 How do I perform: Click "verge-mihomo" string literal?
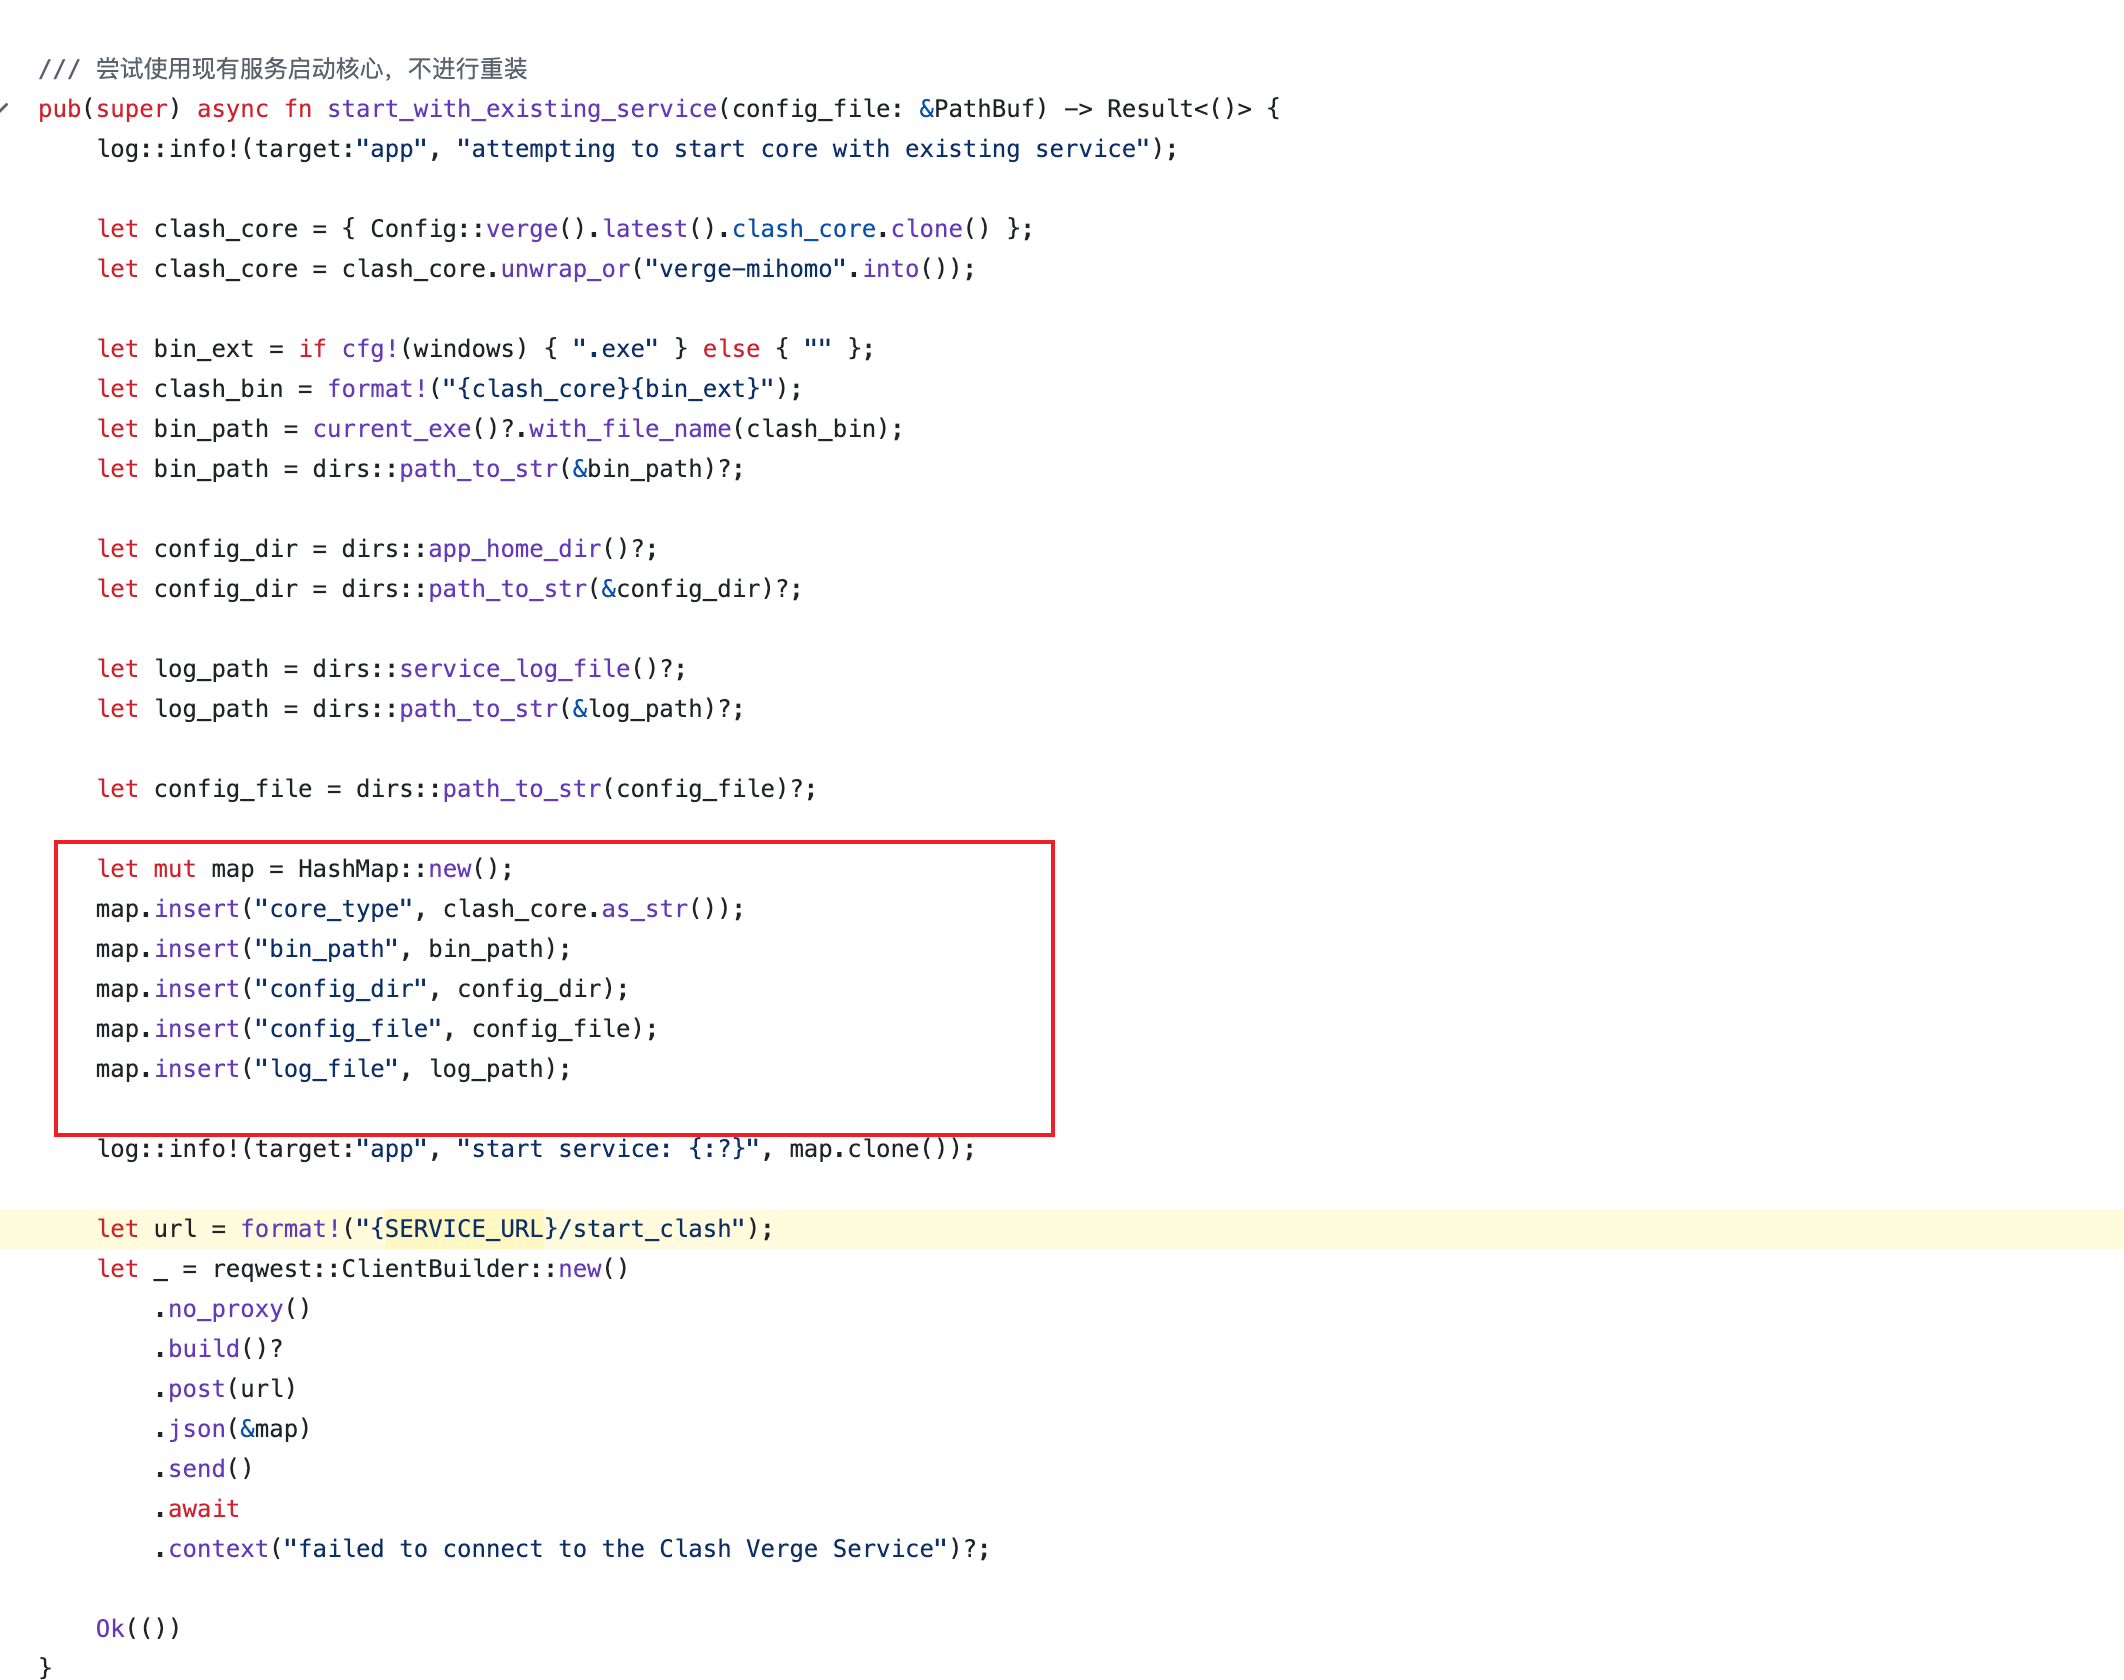point(745,268)
